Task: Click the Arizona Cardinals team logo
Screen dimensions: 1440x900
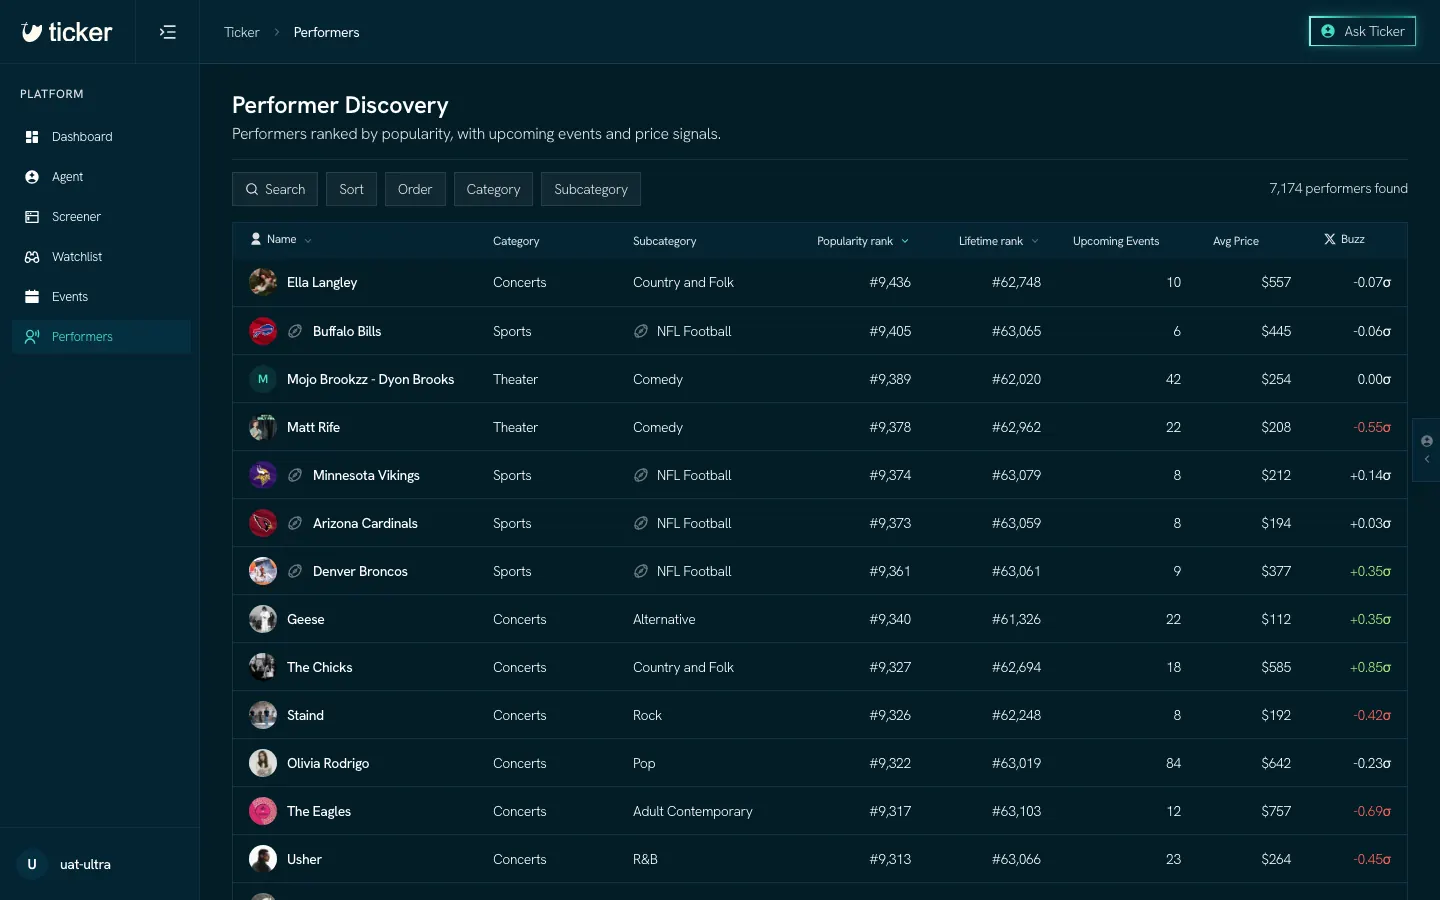Action: click(x=263, y=523)
